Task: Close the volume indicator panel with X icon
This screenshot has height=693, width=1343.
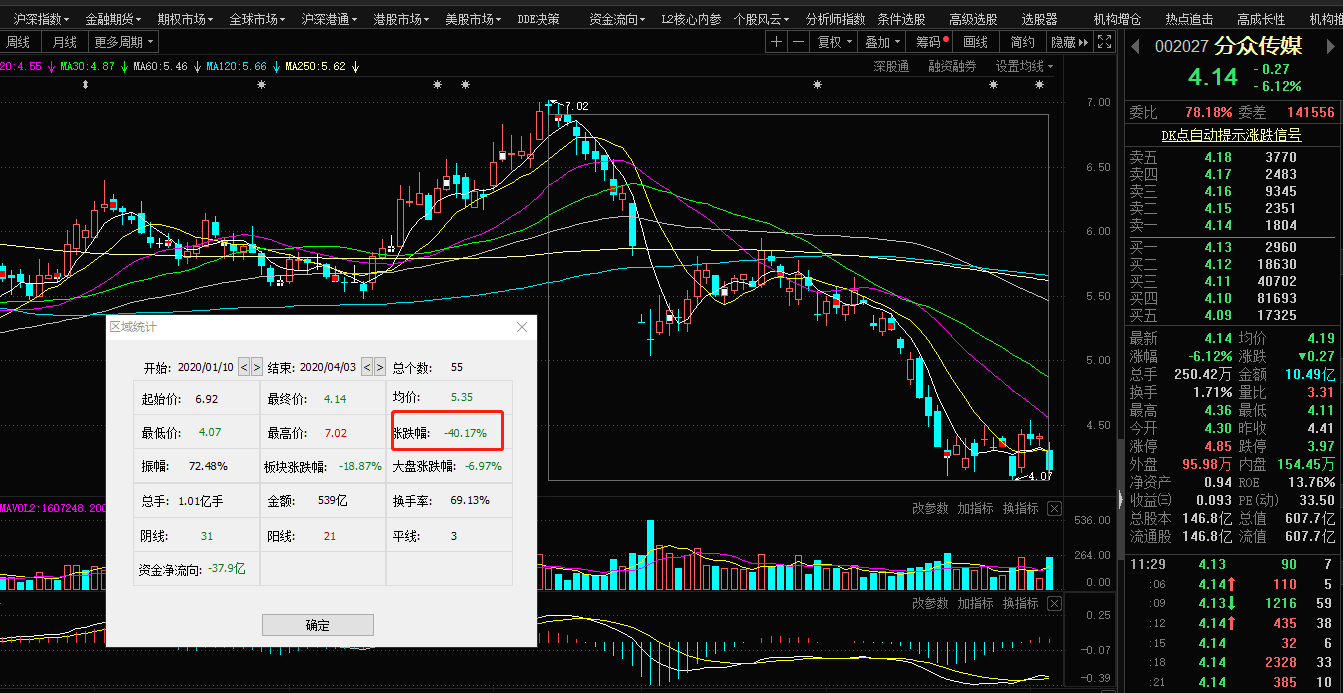Action: 1056,508
